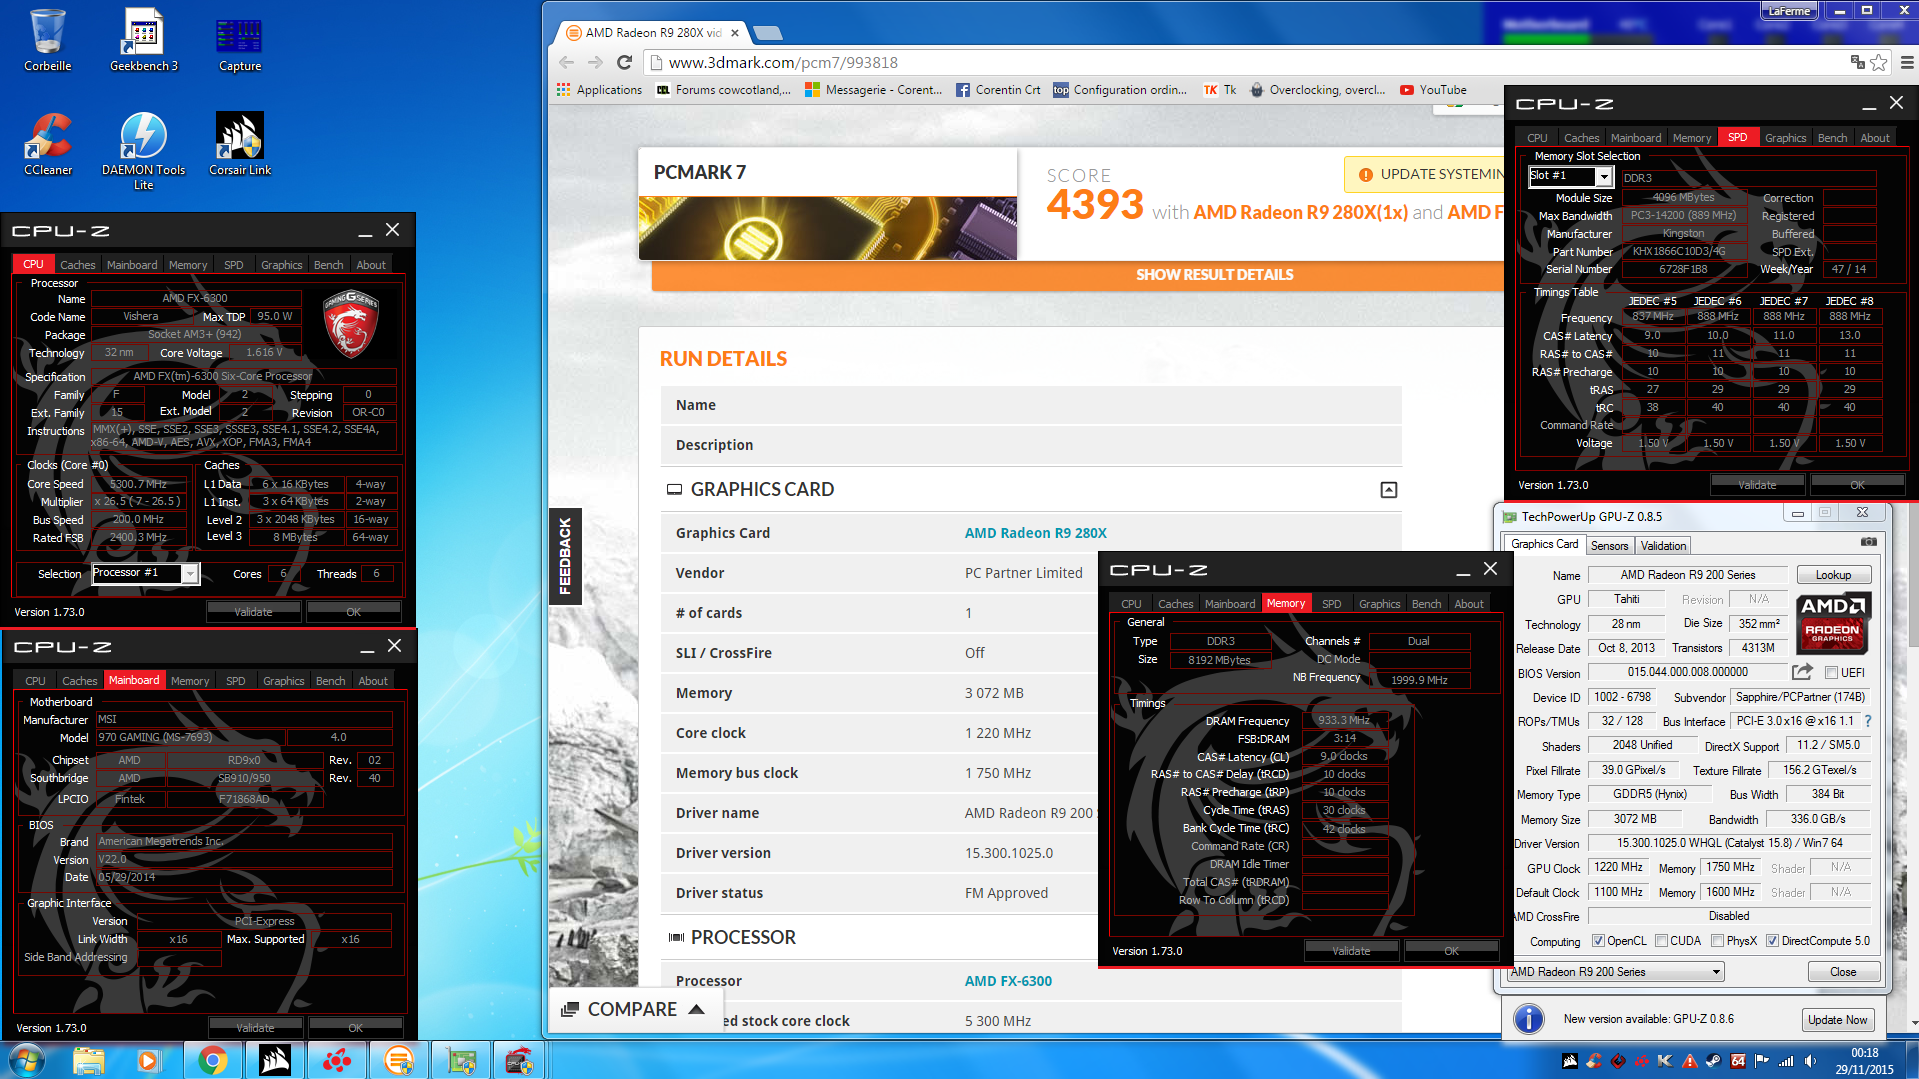Reload the 3dmark page
Image resolution: width=1919 pixels, height=1079 pixels.
point(625,62)
